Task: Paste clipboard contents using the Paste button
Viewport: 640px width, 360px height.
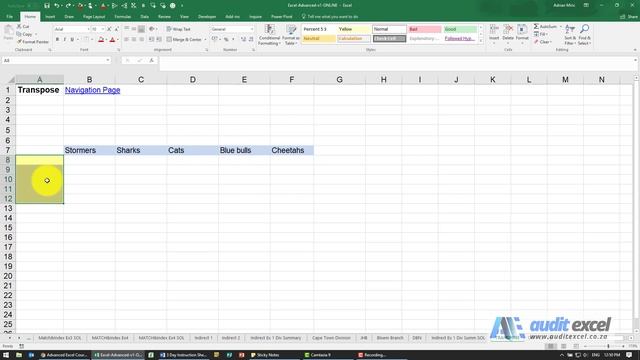Action: 8,33
